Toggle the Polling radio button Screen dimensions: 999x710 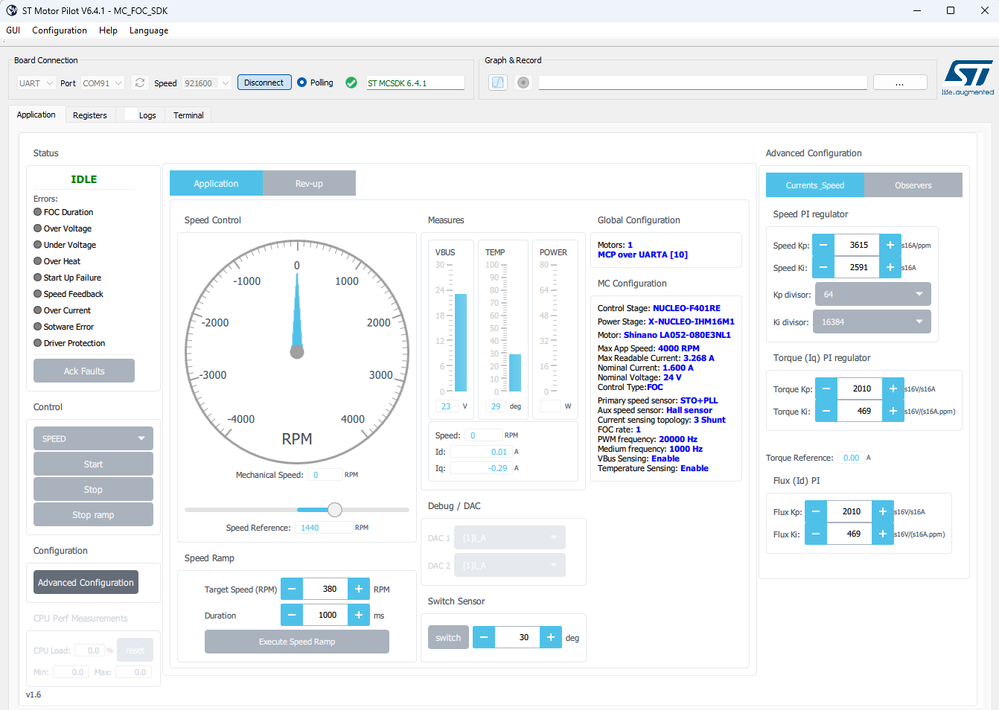tap(302, 83)
